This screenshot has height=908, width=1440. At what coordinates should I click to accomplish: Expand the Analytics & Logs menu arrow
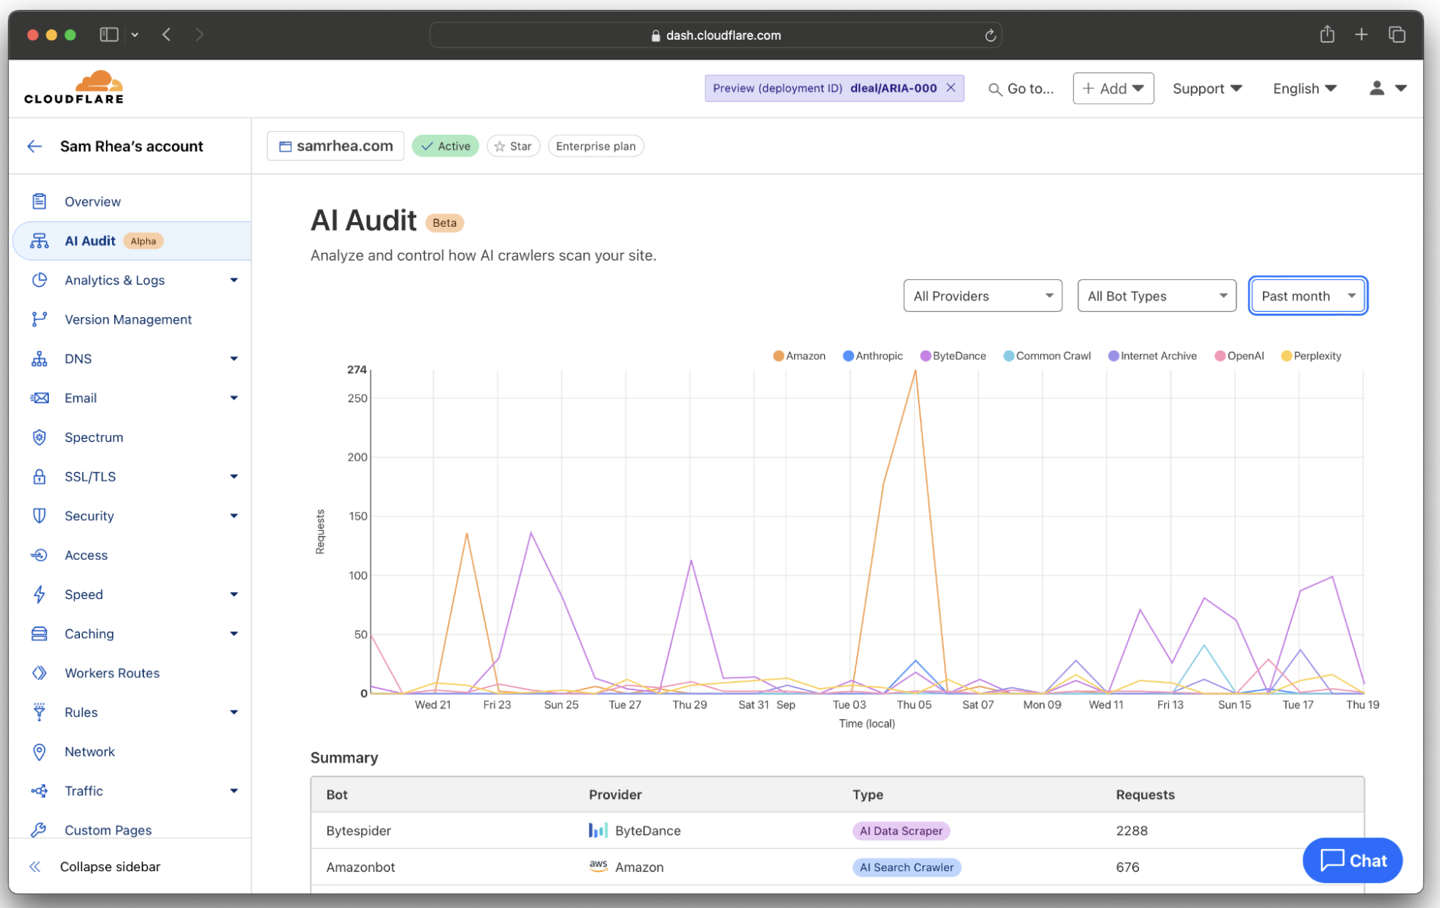[x=234, y=280]
